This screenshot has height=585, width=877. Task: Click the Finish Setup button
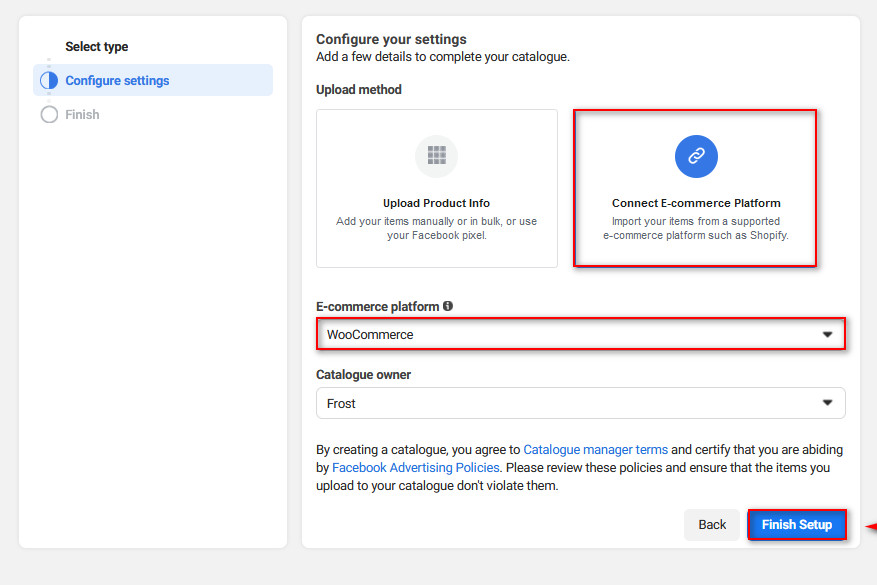click(796, 525)
